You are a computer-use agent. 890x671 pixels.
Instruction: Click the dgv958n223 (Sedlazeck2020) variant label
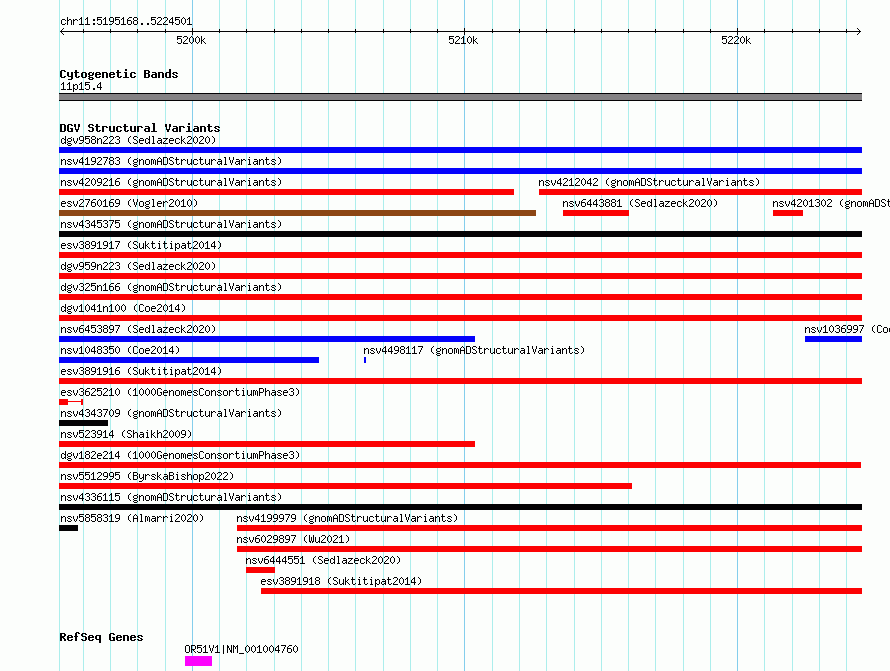pos(138,140)
